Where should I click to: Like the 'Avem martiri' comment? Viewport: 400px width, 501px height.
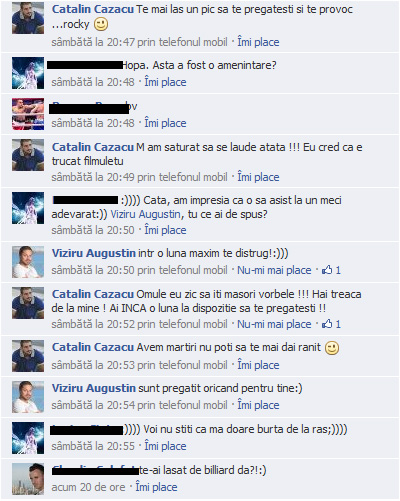coord(258,365)
